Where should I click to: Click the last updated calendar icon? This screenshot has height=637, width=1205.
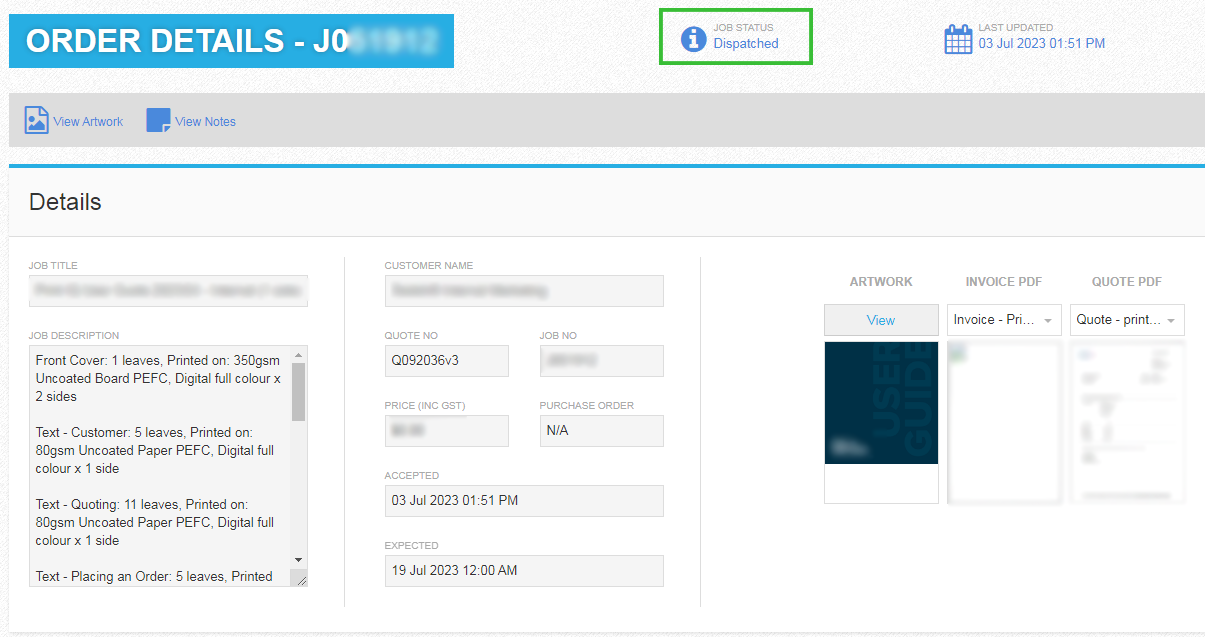coord(958,39)
